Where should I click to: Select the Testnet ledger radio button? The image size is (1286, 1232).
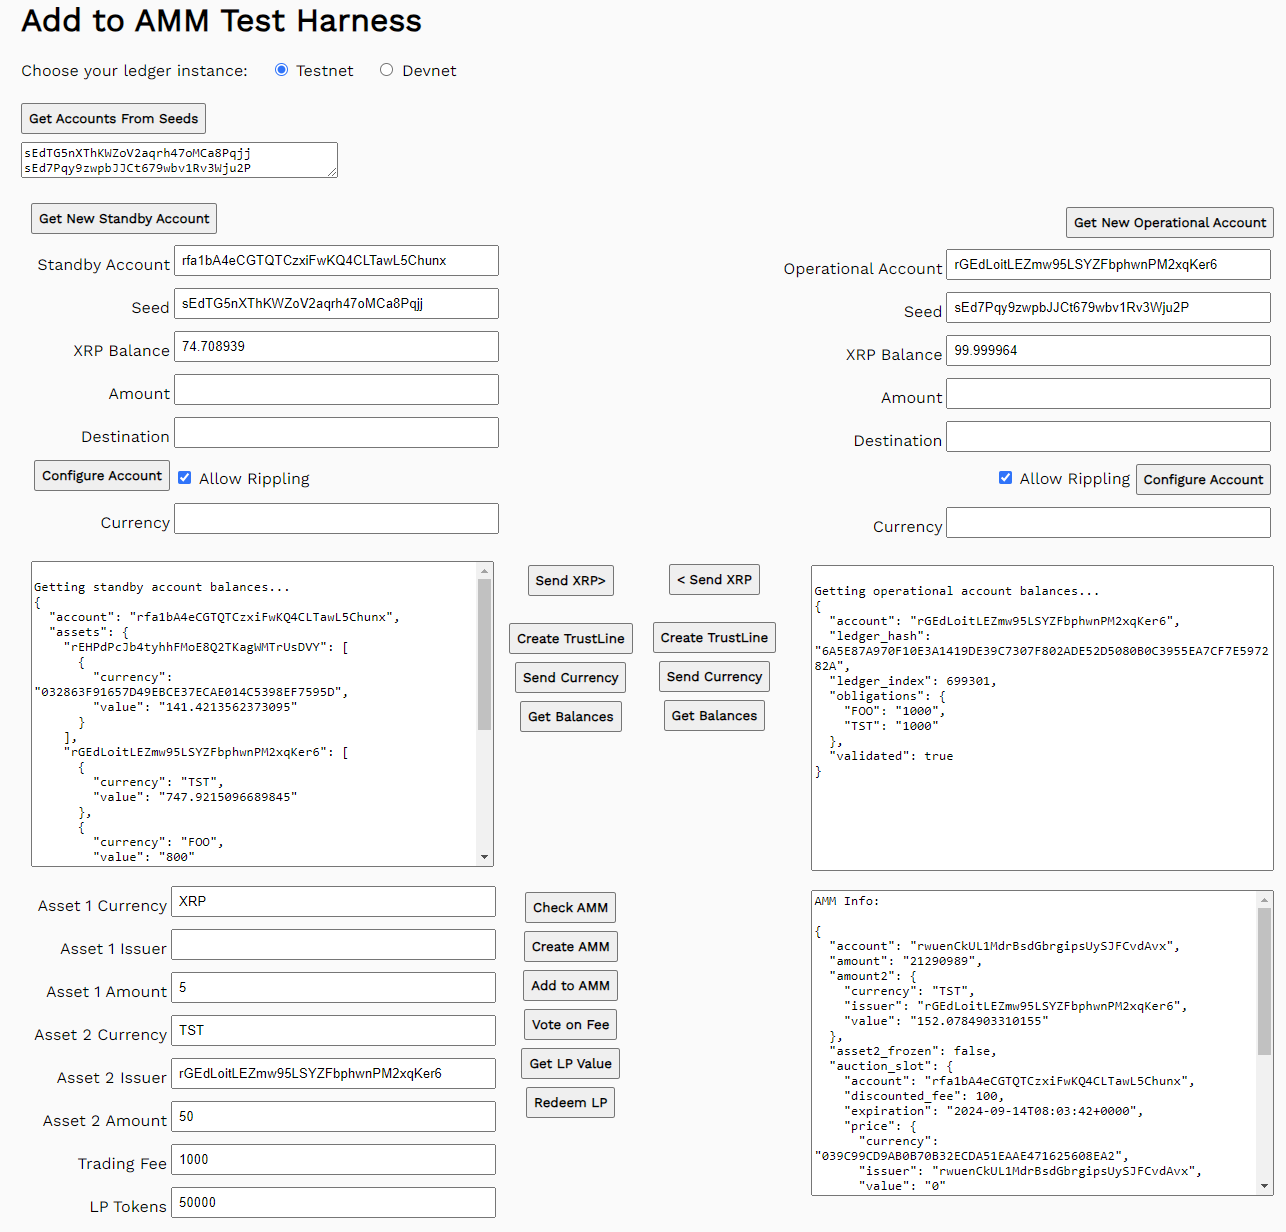point(282,70)
